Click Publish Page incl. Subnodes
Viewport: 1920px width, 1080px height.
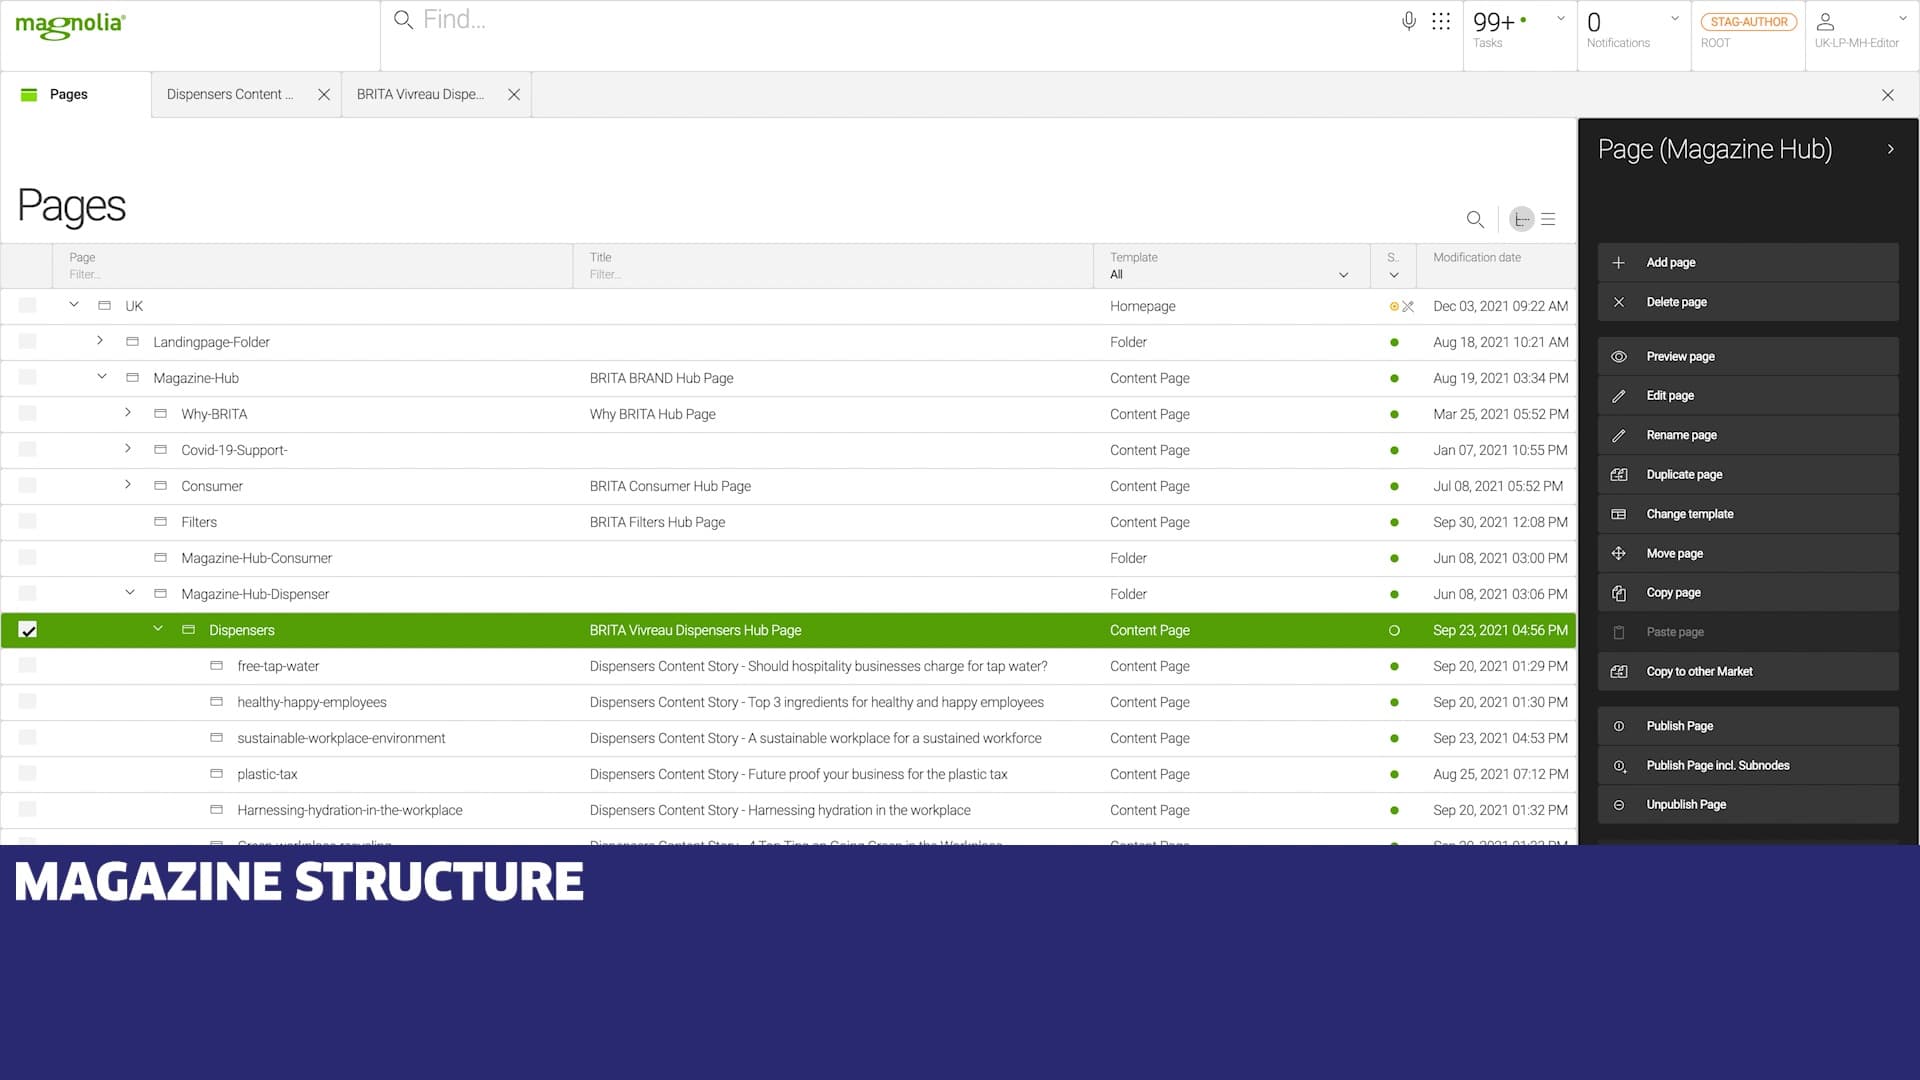pos(1748,766)
